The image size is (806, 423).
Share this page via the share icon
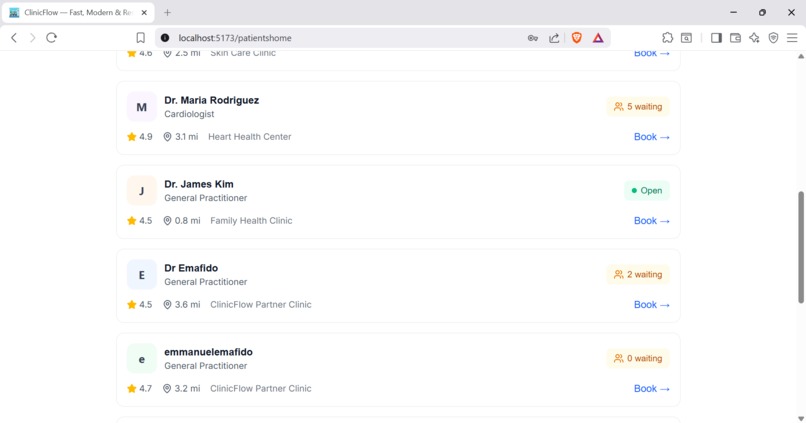554,38
